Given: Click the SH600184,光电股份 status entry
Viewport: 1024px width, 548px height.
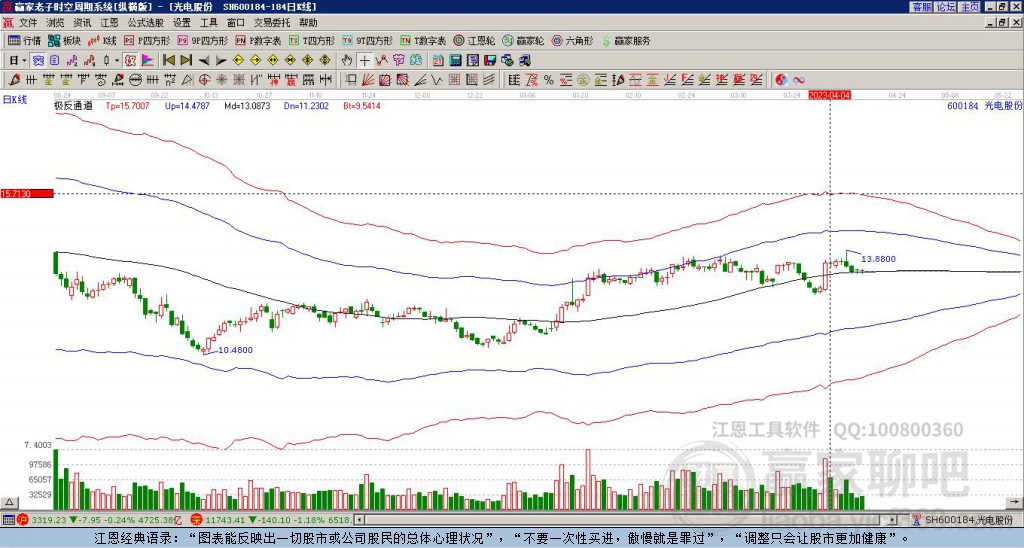Looking at the screenshot, I should pos(968,520).
